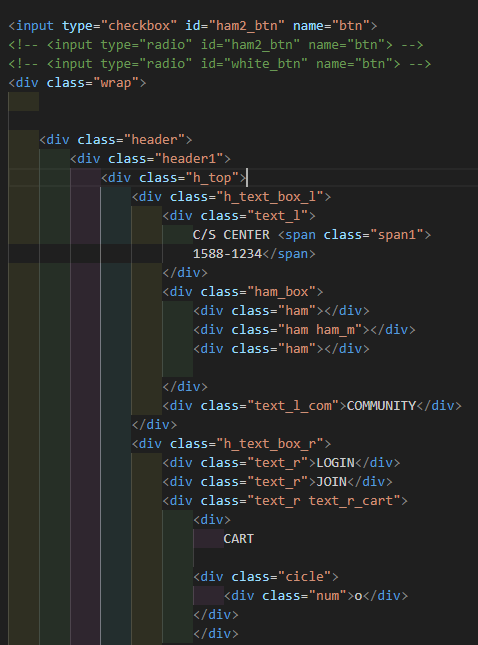Select the div class="h_text_box_l" line

[x=231, y=197]
